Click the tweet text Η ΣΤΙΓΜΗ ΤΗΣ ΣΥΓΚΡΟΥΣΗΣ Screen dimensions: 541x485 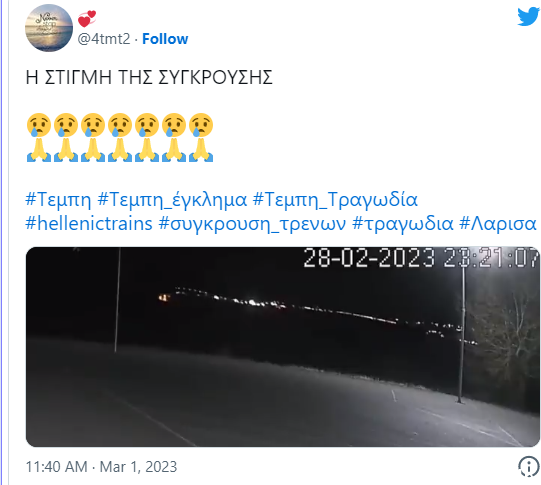[x=149, y=77]
